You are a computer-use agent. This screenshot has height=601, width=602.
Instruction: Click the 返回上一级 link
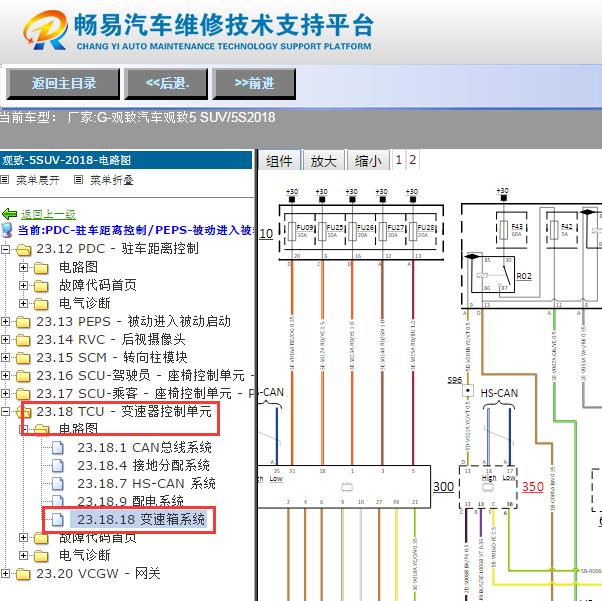[48, 214]
